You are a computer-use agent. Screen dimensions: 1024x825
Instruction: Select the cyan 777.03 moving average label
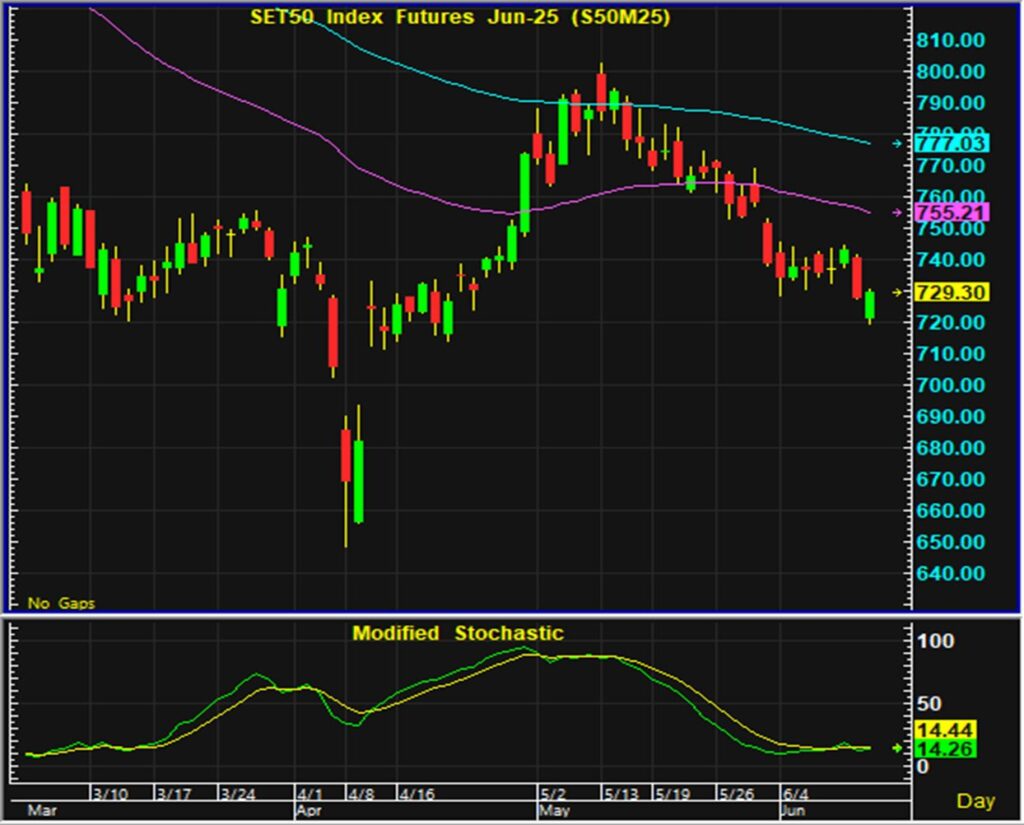pyautogui.click(x=952, y=143)
